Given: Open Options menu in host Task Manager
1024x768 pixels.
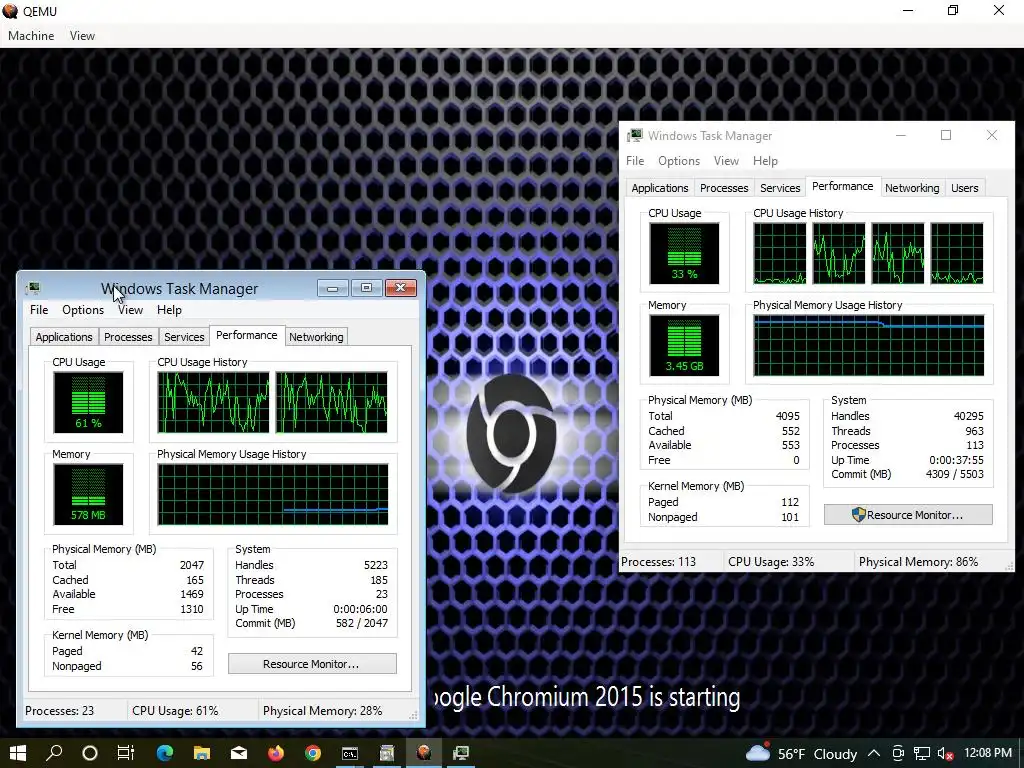Looking at the screenshot, I should (x=679, y=161).
